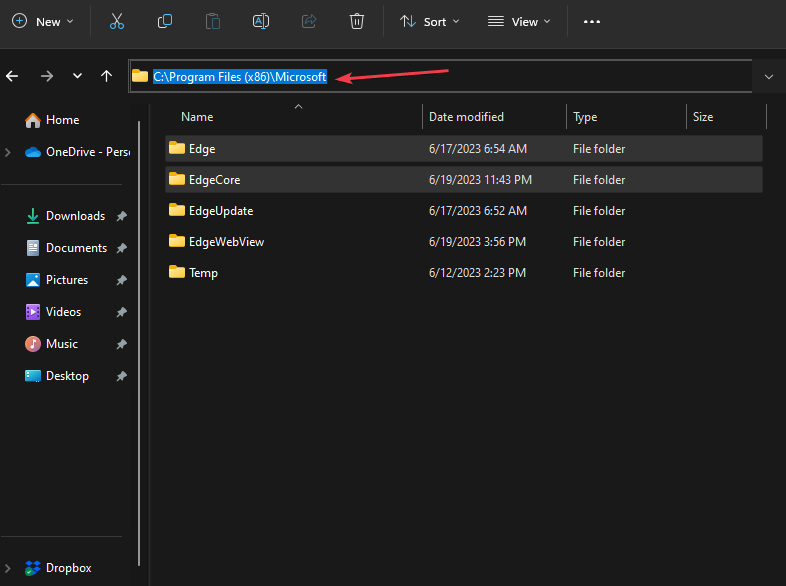This screenshot has height=586, width=786.
Task: Go forward with the right arrow
Action: [47, 76]
